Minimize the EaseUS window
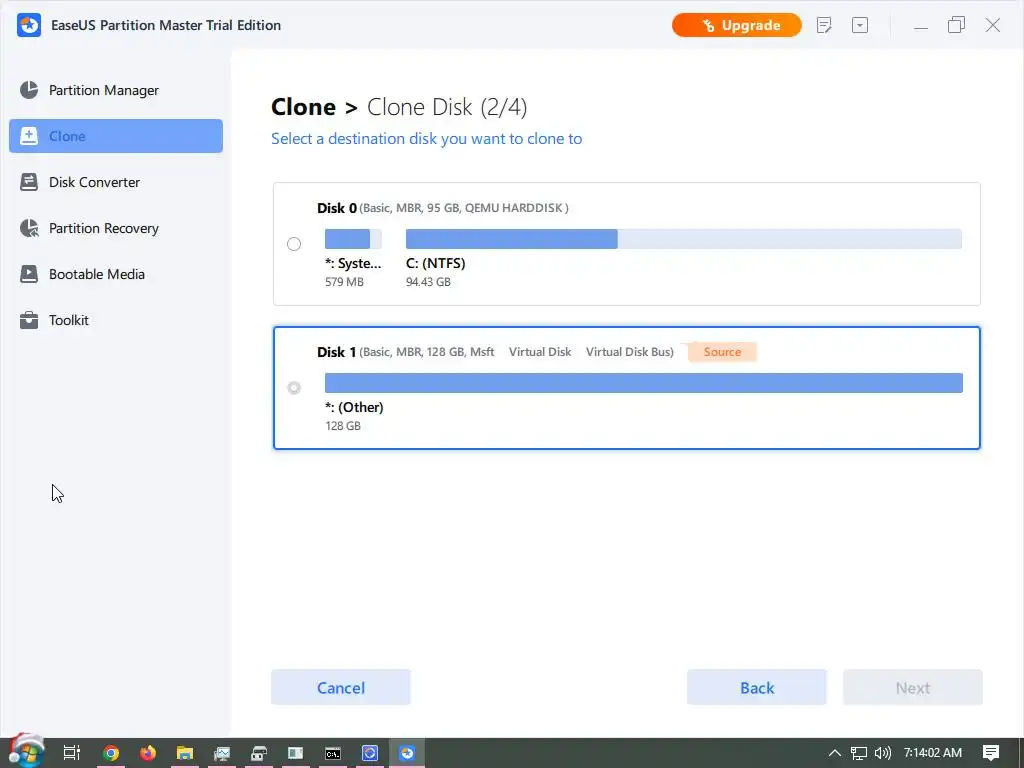 coord(921,25)
